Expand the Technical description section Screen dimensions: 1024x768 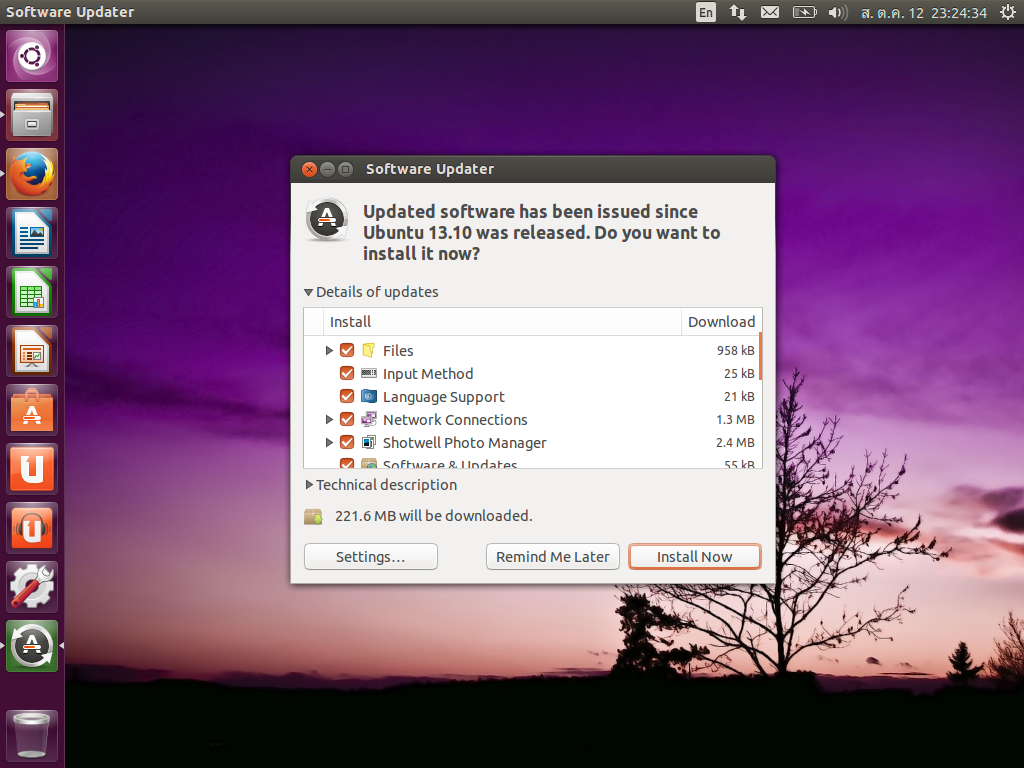309,485
